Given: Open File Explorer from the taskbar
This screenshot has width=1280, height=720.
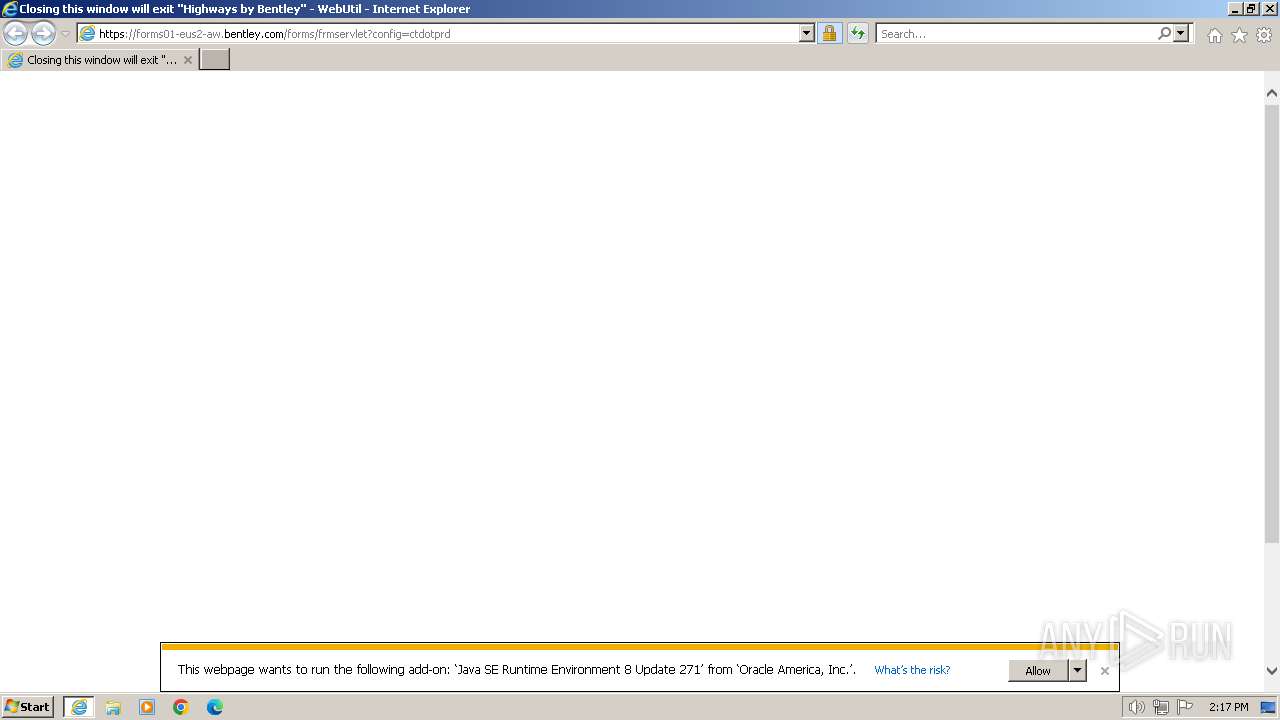Looking at the screenshot, I should tap(113, 707).
